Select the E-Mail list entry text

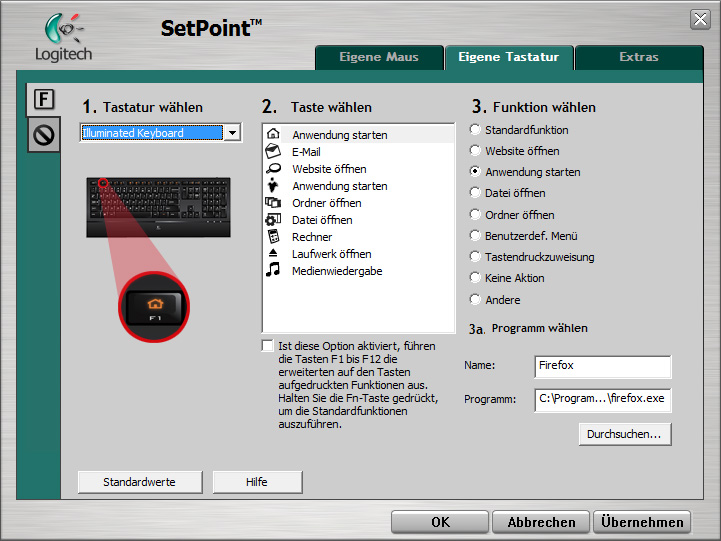tap(306, 152)
